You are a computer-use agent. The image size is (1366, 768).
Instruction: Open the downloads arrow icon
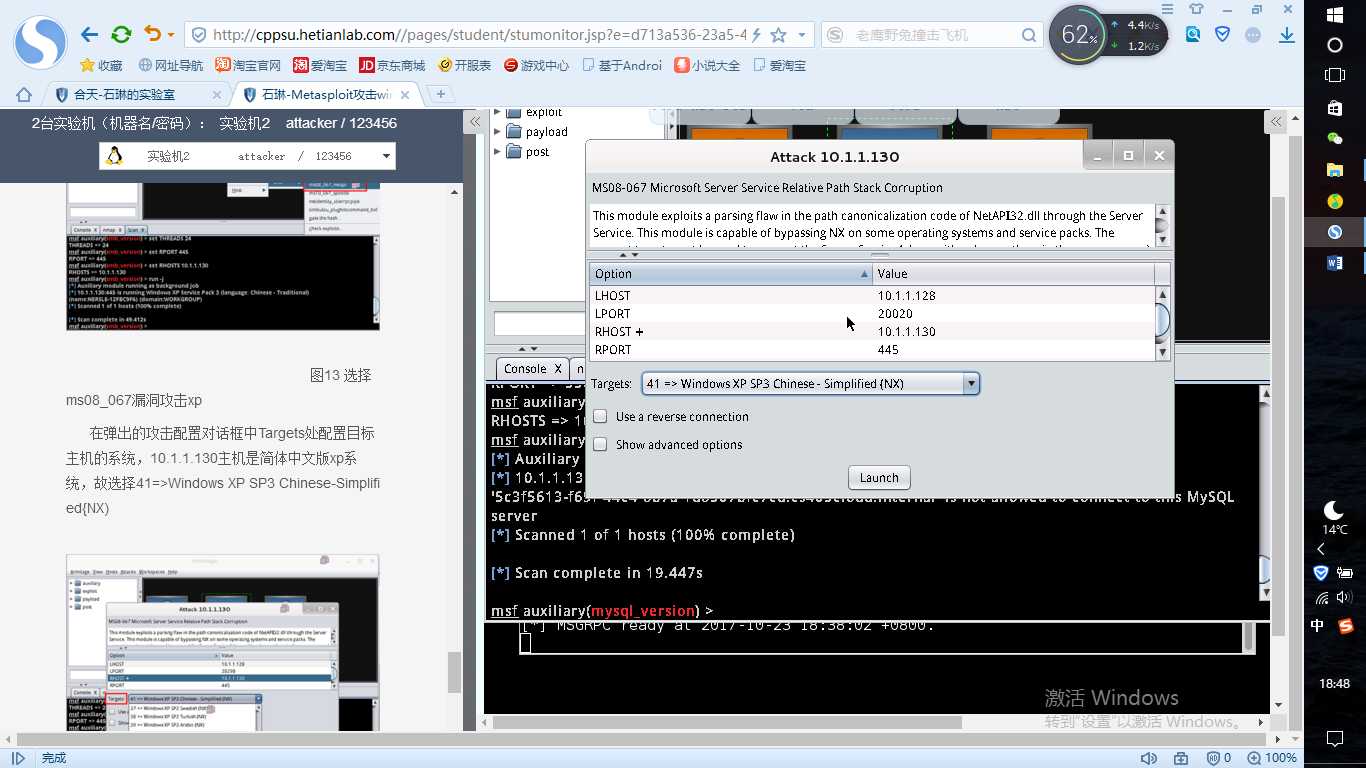coord(1287,35)
